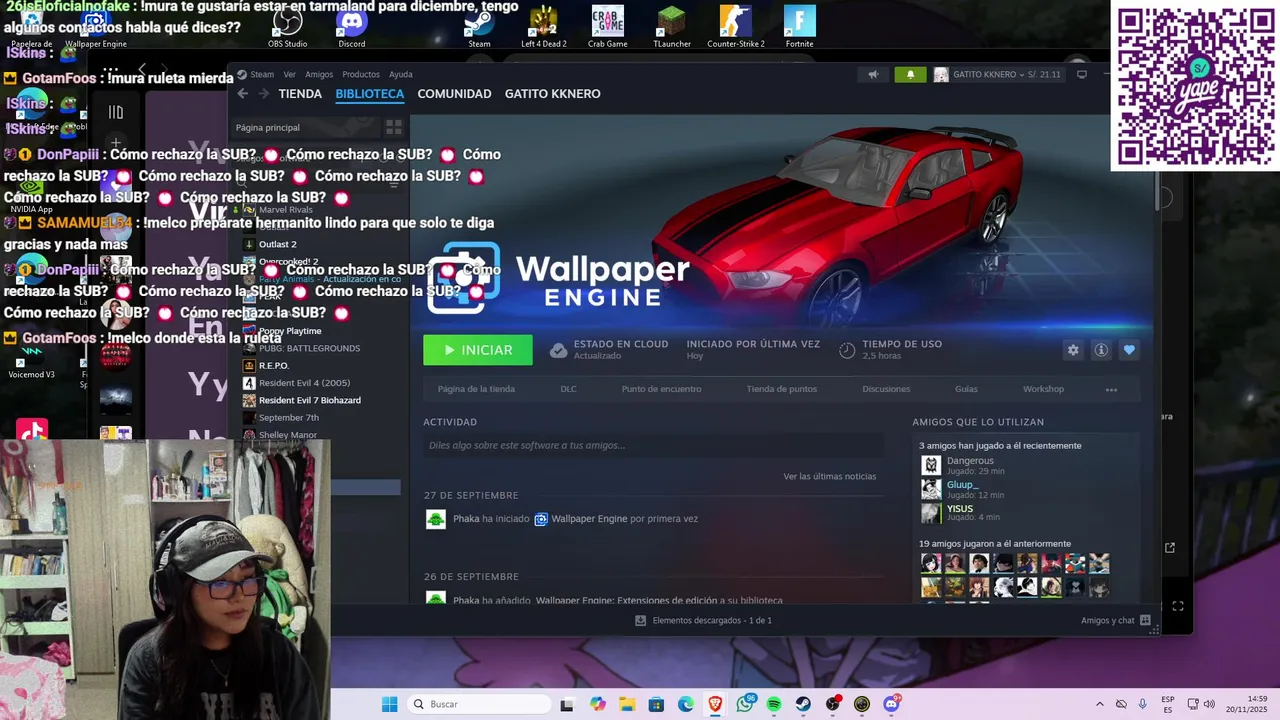Select Resident Evil 7 Biohazard in library
The width and height of the screenshot is (1280, 720).
(x=309, y=400)
